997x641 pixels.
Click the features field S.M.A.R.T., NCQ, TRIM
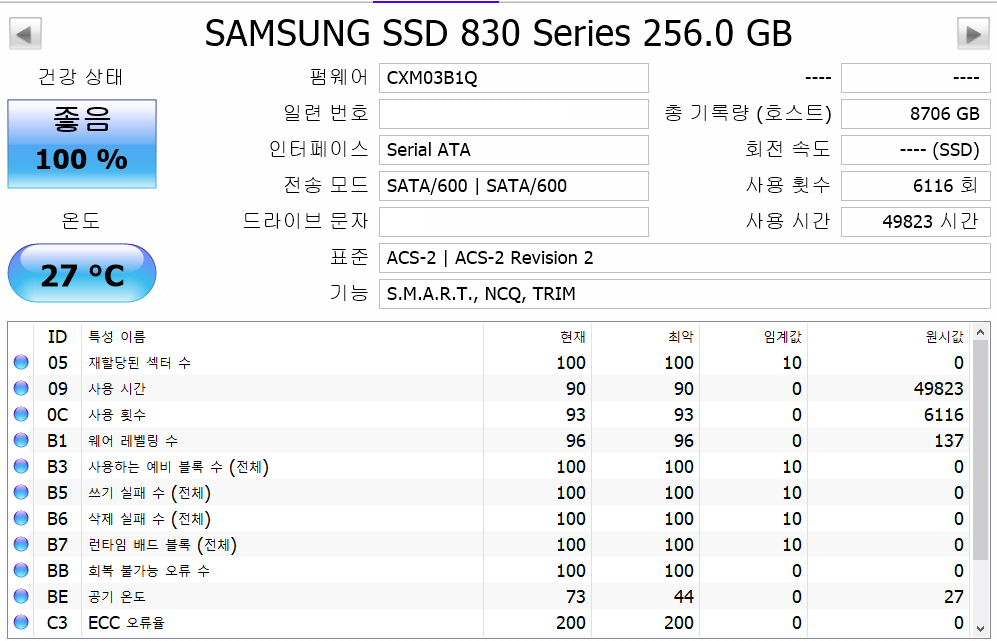(683, 294)
